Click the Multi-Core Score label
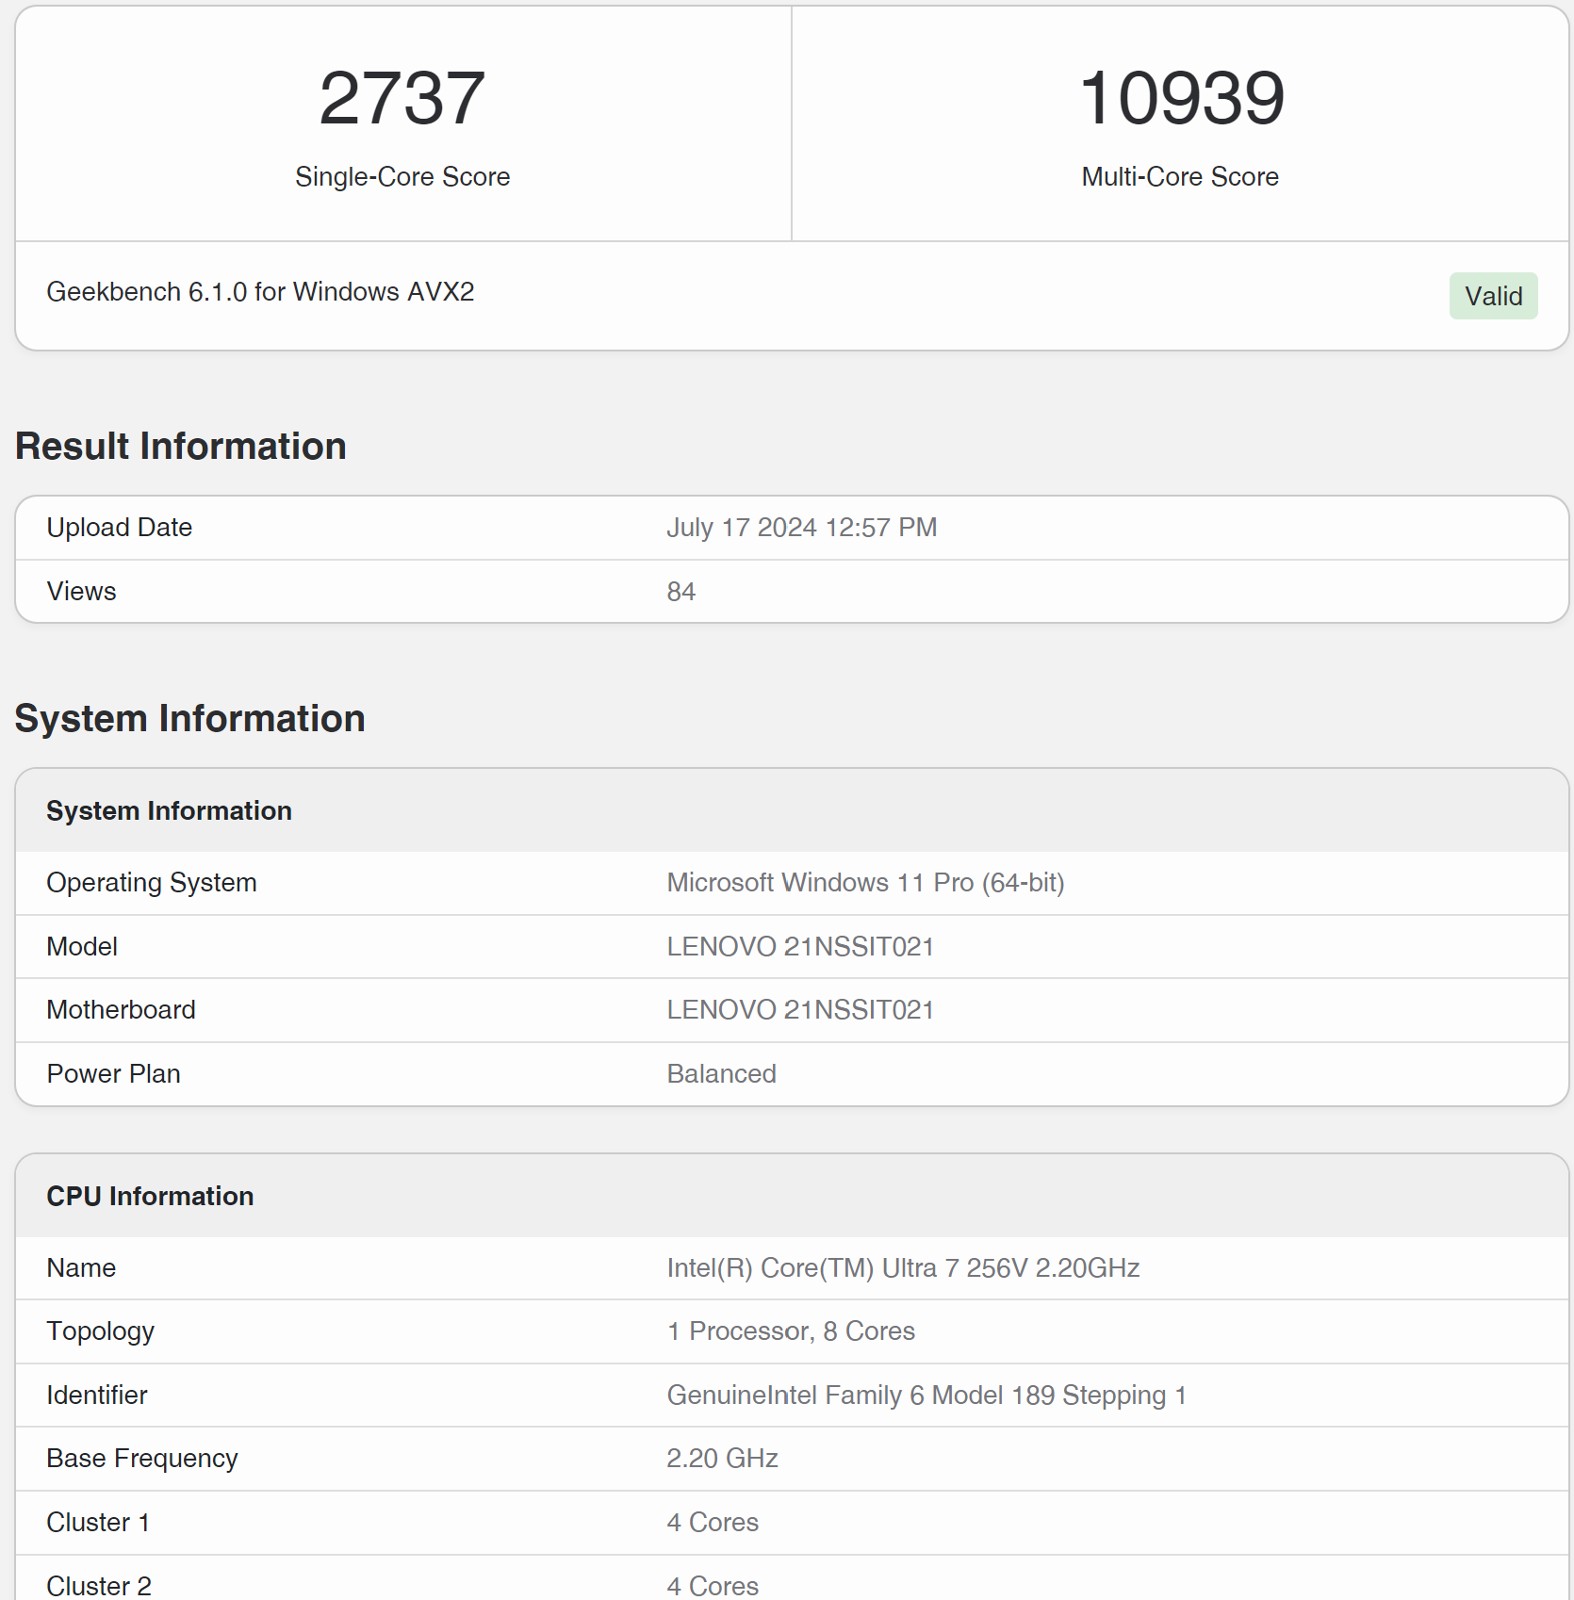The width and height of the screenshot is (1574, 1600). coord(1180,177)
